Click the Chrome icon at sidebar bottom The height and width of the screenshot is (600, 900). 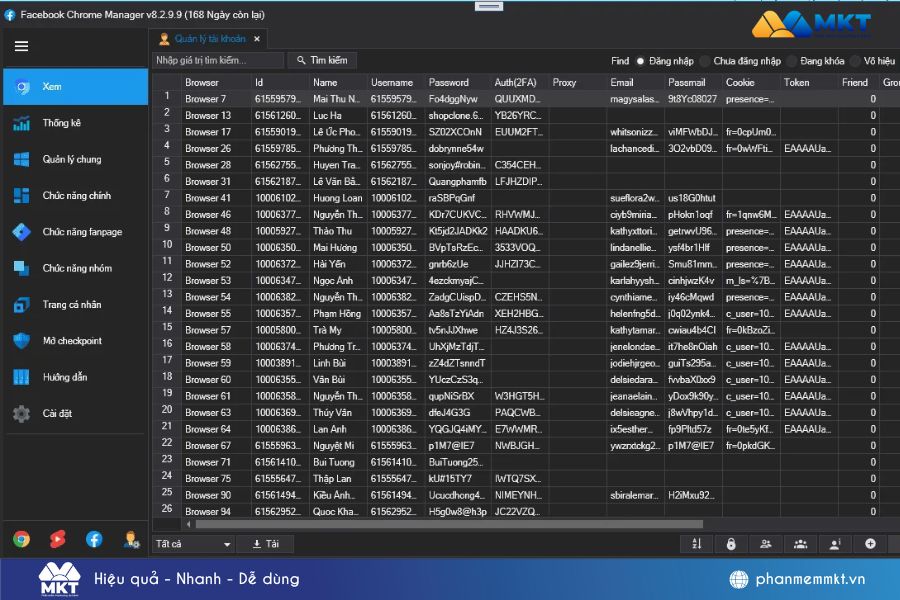(21, 539)
